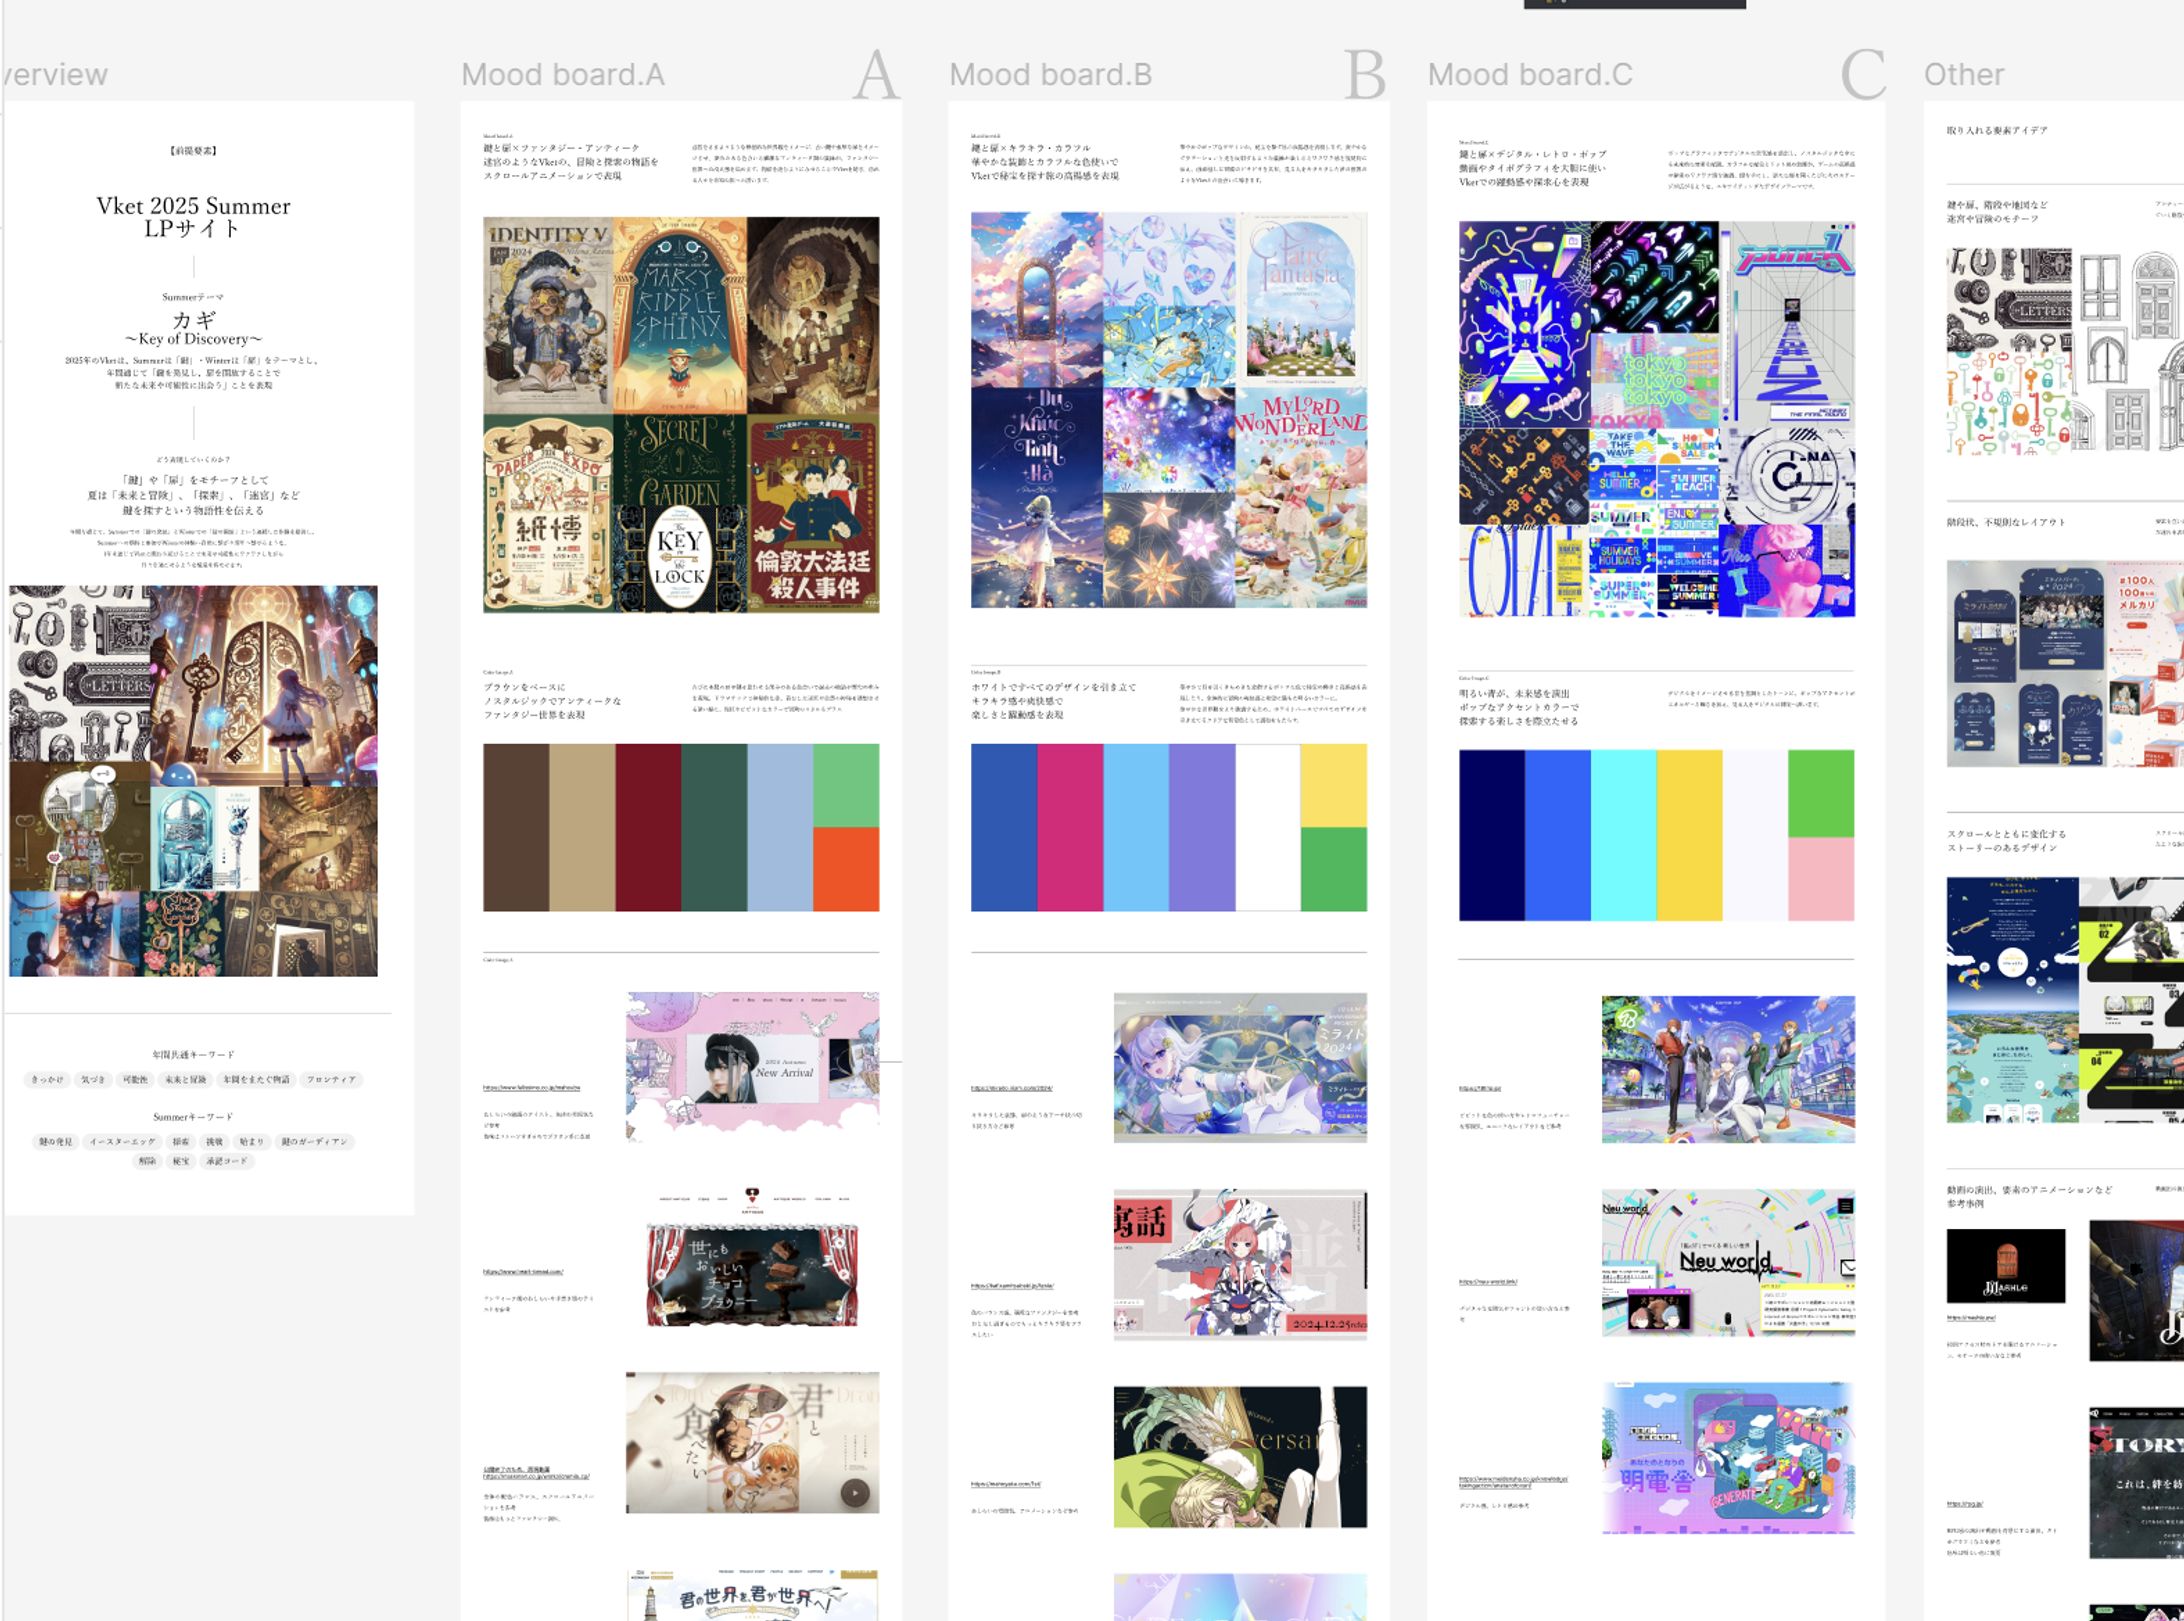
Task: Click the 未来と冒険 keyword tag
Action: point(186,1080)
